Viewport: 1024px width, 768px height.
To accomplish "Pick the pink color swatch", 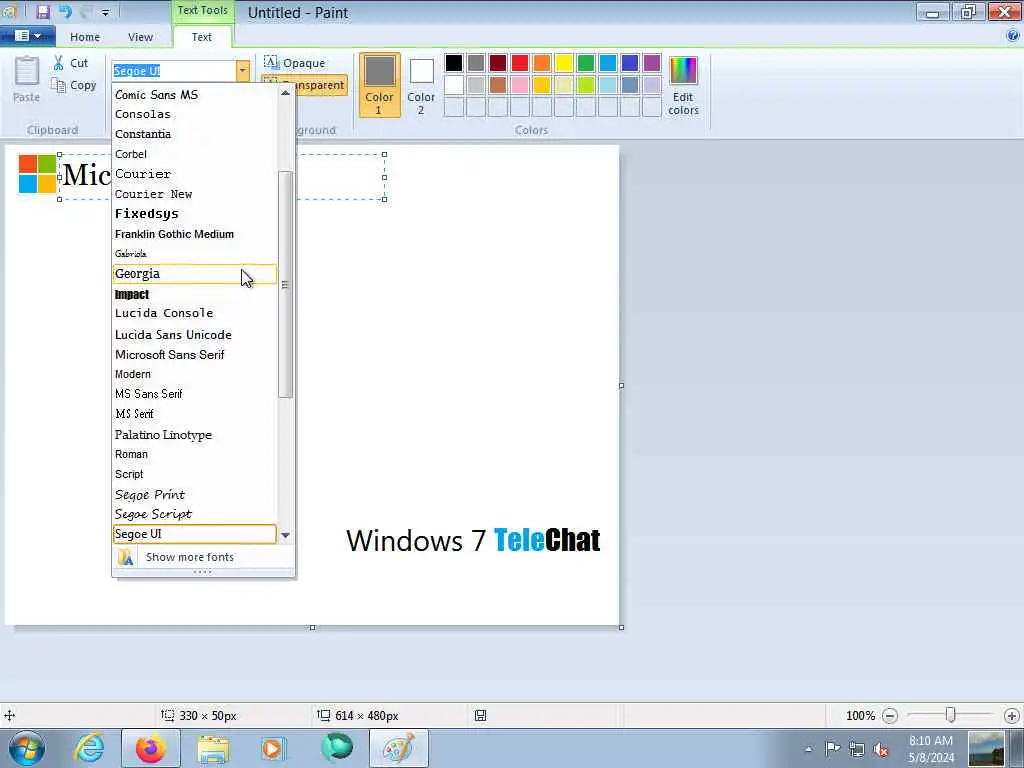I will (520, 85).
